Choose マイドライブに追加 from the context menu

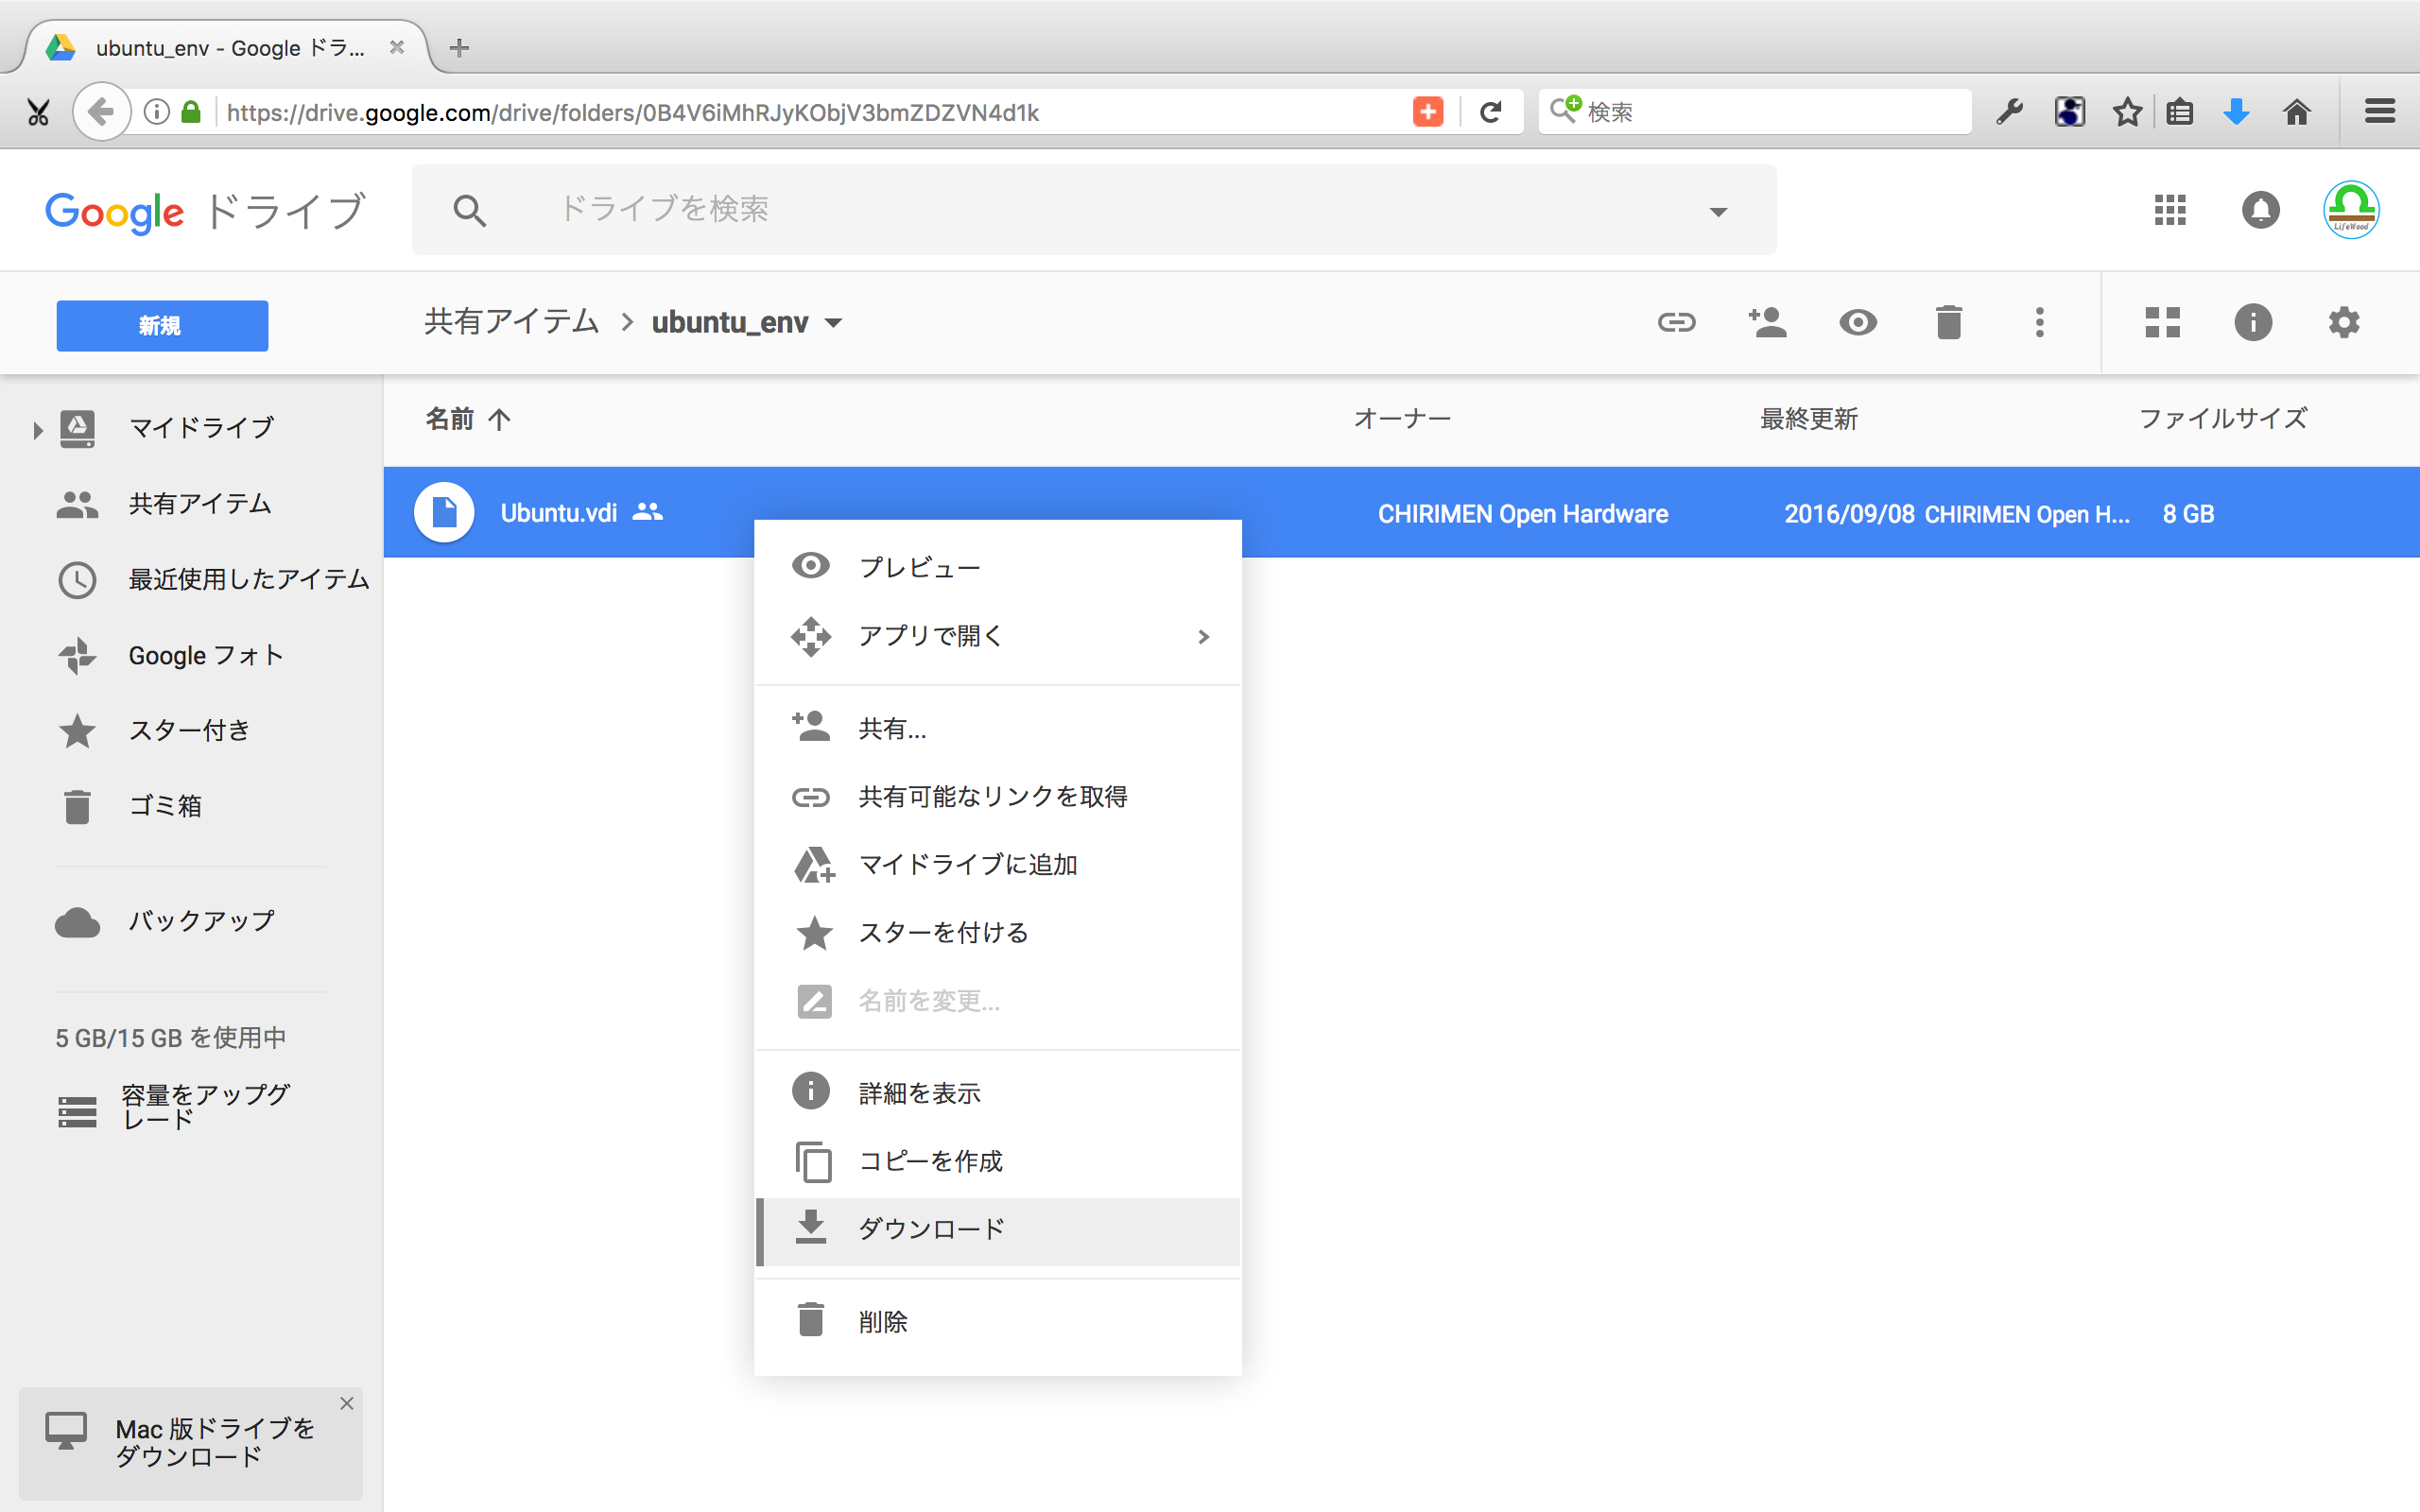coord(967,864)
